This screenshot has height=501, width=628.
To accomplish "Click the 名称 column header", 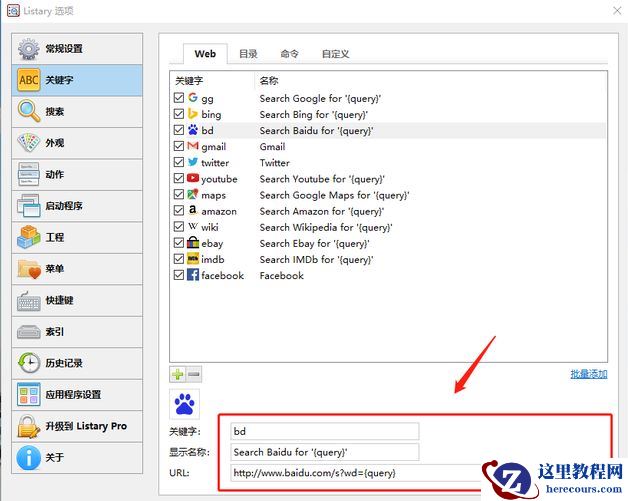I will [x=269, y=81].
